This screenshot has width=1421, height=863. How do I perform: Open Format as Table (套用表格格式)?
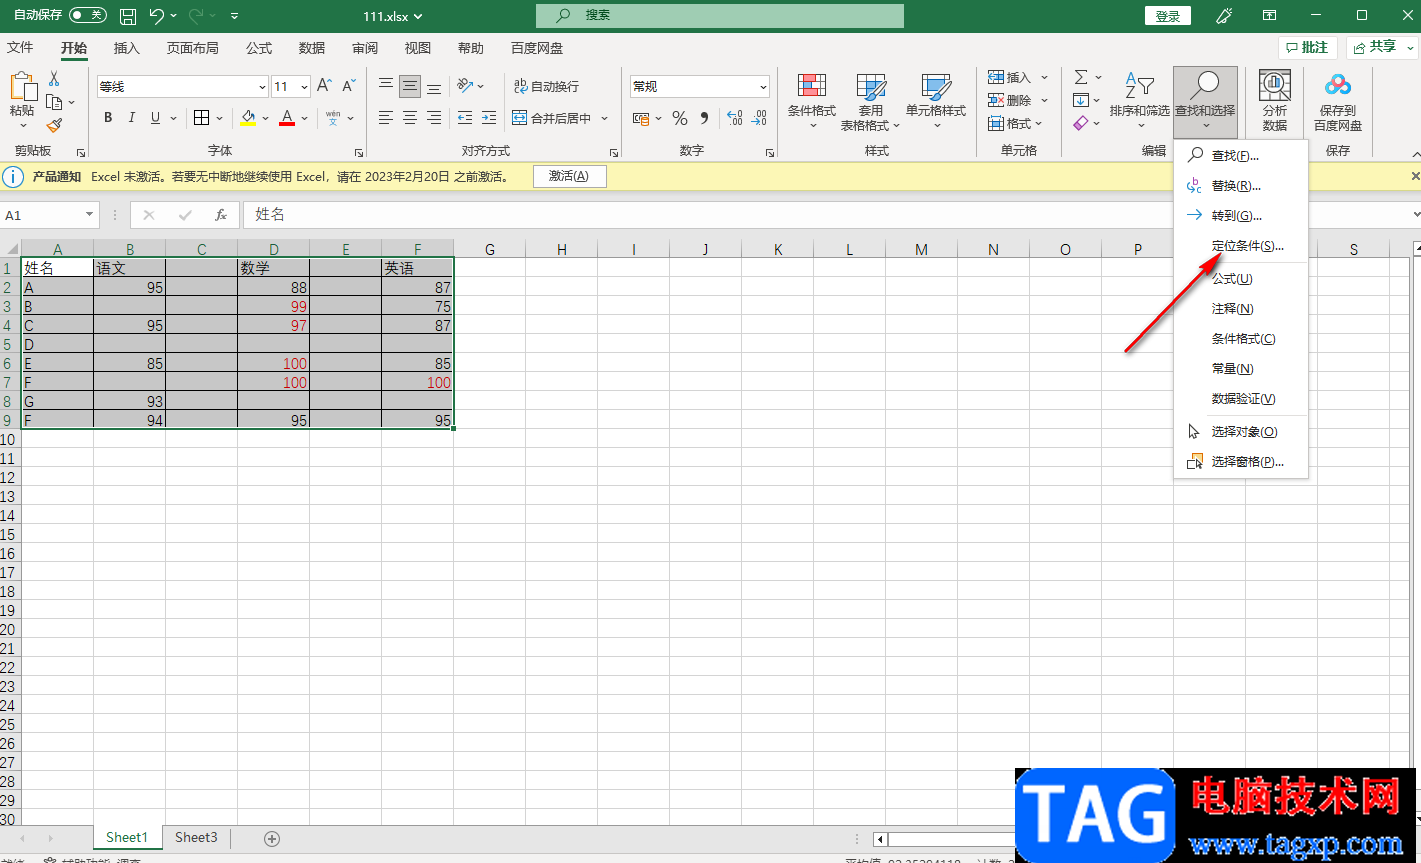tap(871, 101)
